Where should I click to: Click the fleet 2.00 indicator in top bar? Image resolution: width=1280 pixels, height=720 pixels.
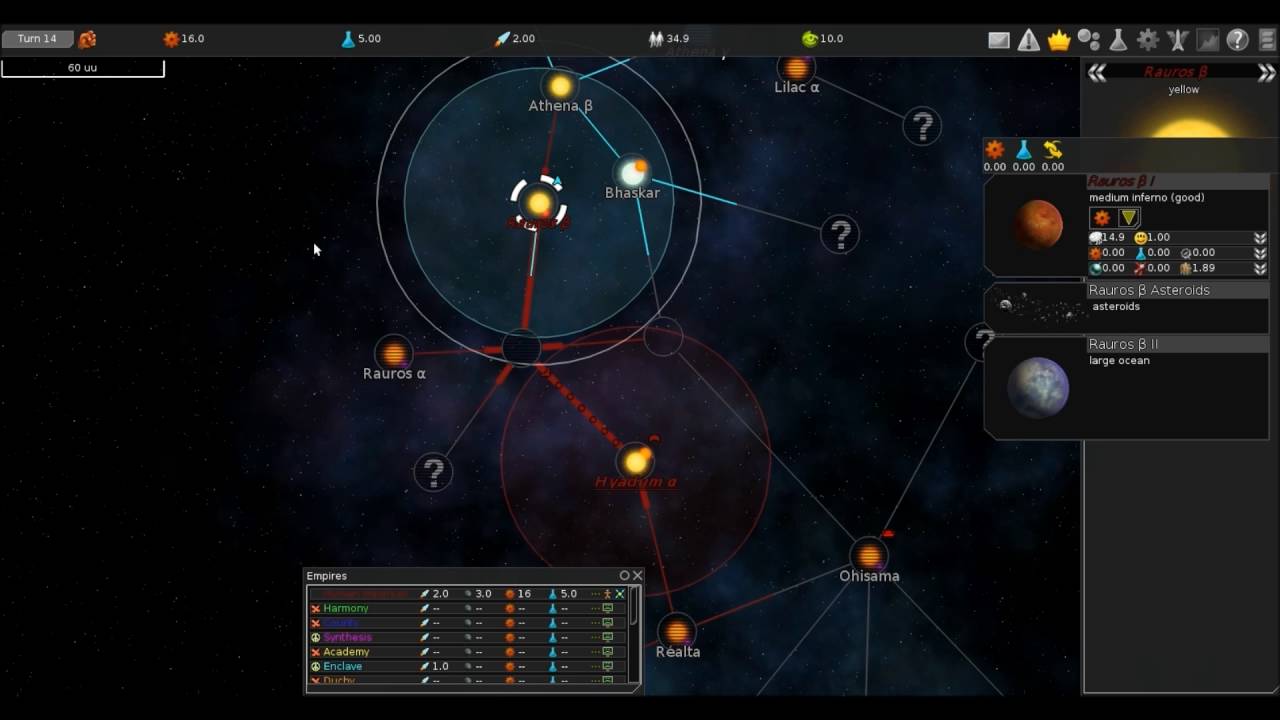pyautogui.click(x=515, y=39)
